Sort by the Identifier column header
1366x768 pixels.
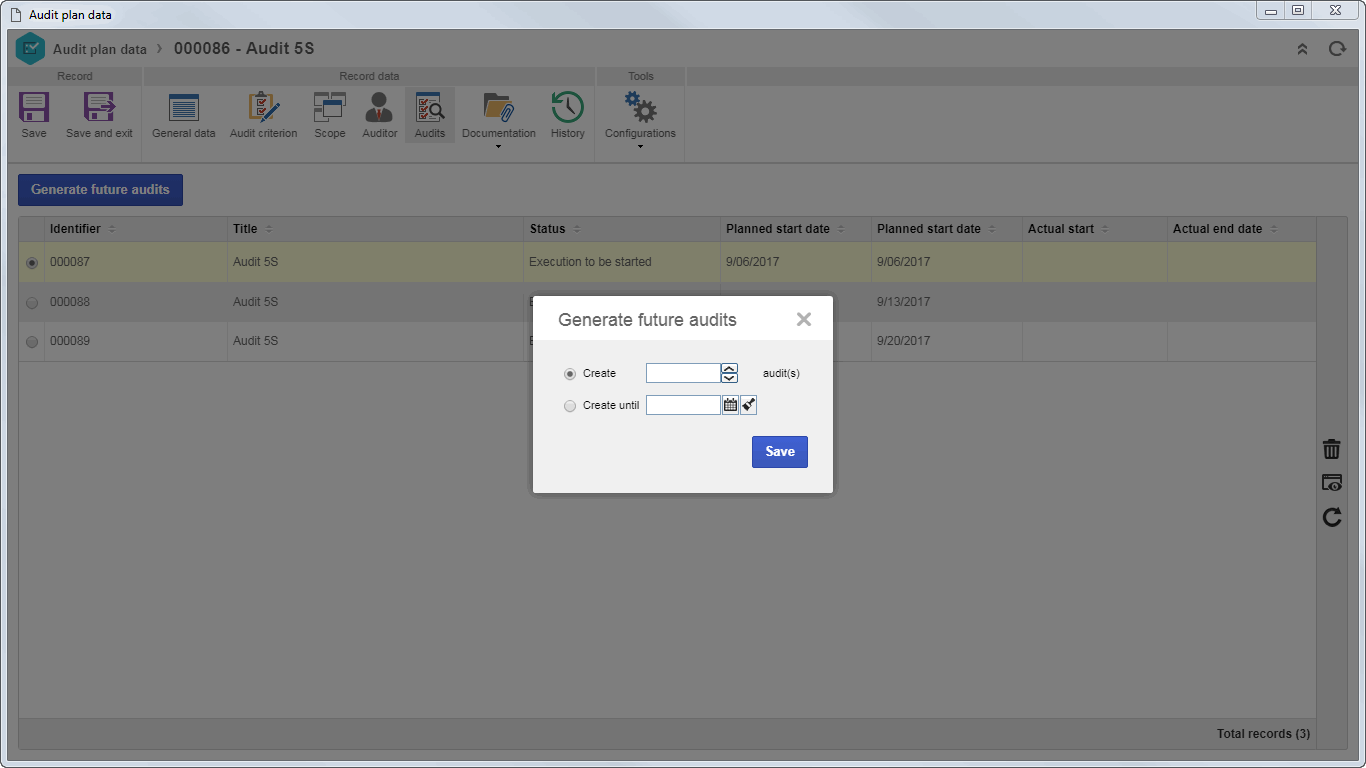point(76,229)
